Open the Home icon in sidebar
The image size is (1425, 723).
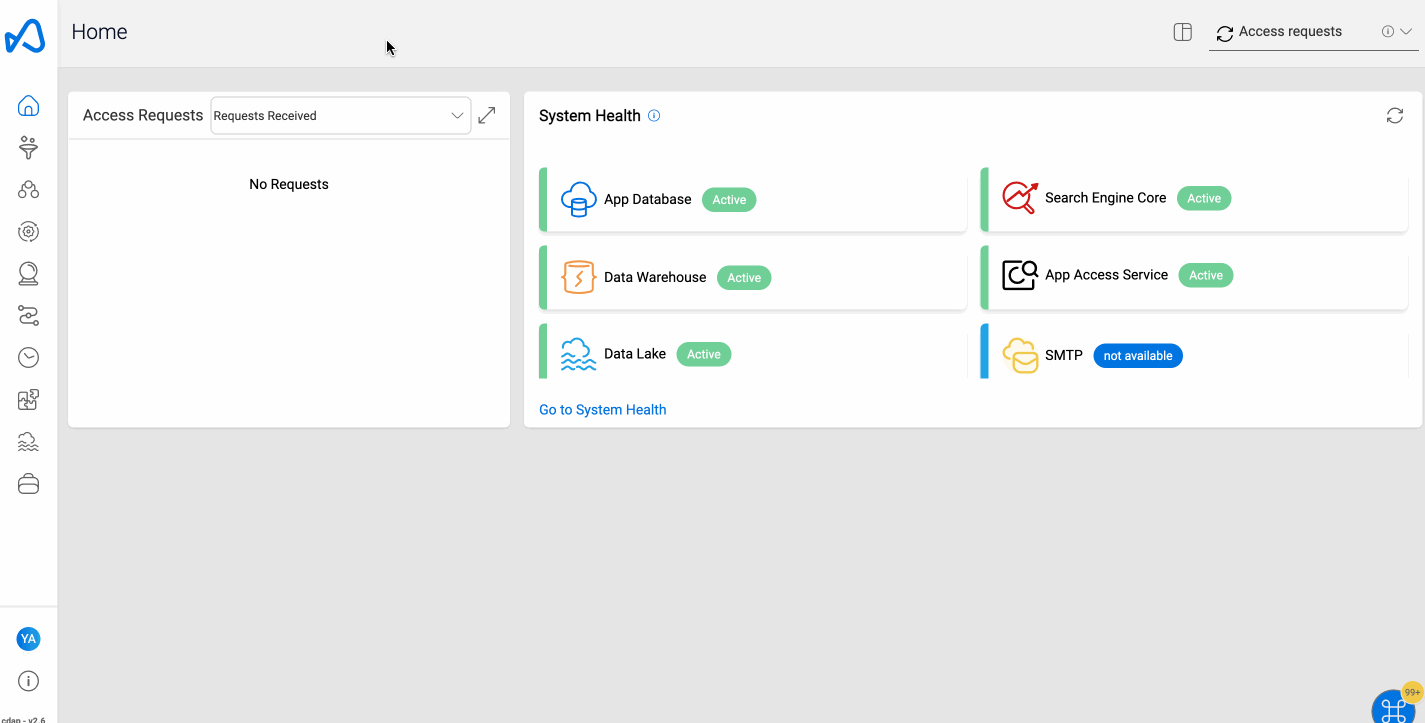[x=29, y=105]
